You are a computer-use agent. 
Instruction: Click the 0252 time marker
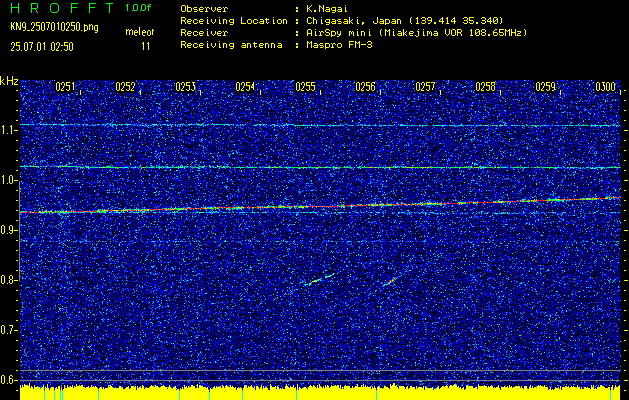click(x=125, y=87)
